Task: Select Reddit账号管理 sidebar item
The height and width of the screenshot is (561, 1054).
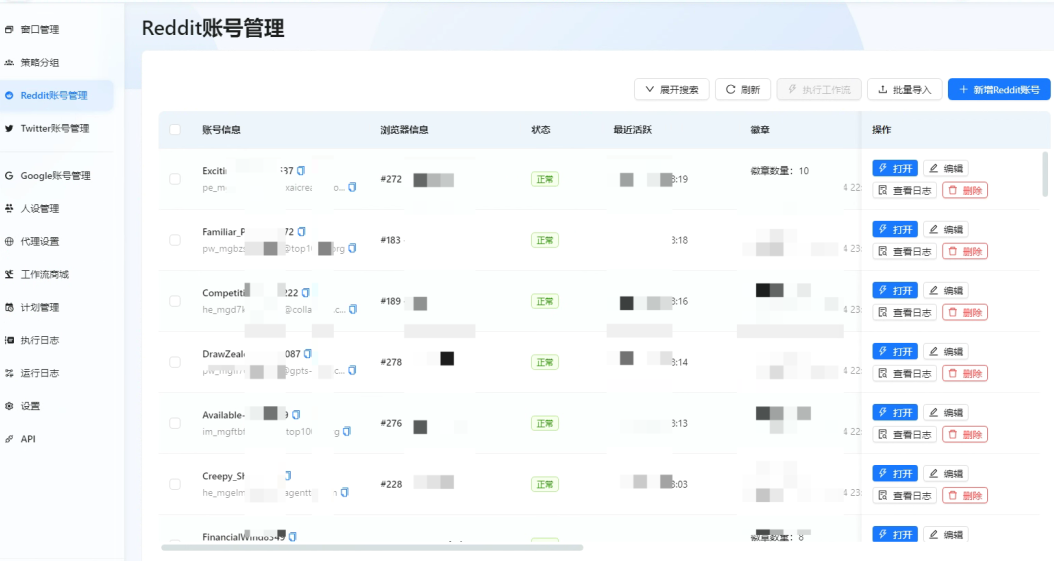Action: [54, 95]
